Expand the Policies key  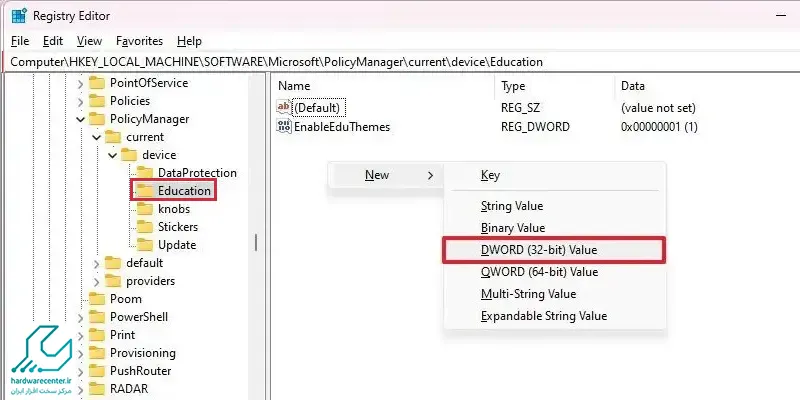[x=80, y=101]
